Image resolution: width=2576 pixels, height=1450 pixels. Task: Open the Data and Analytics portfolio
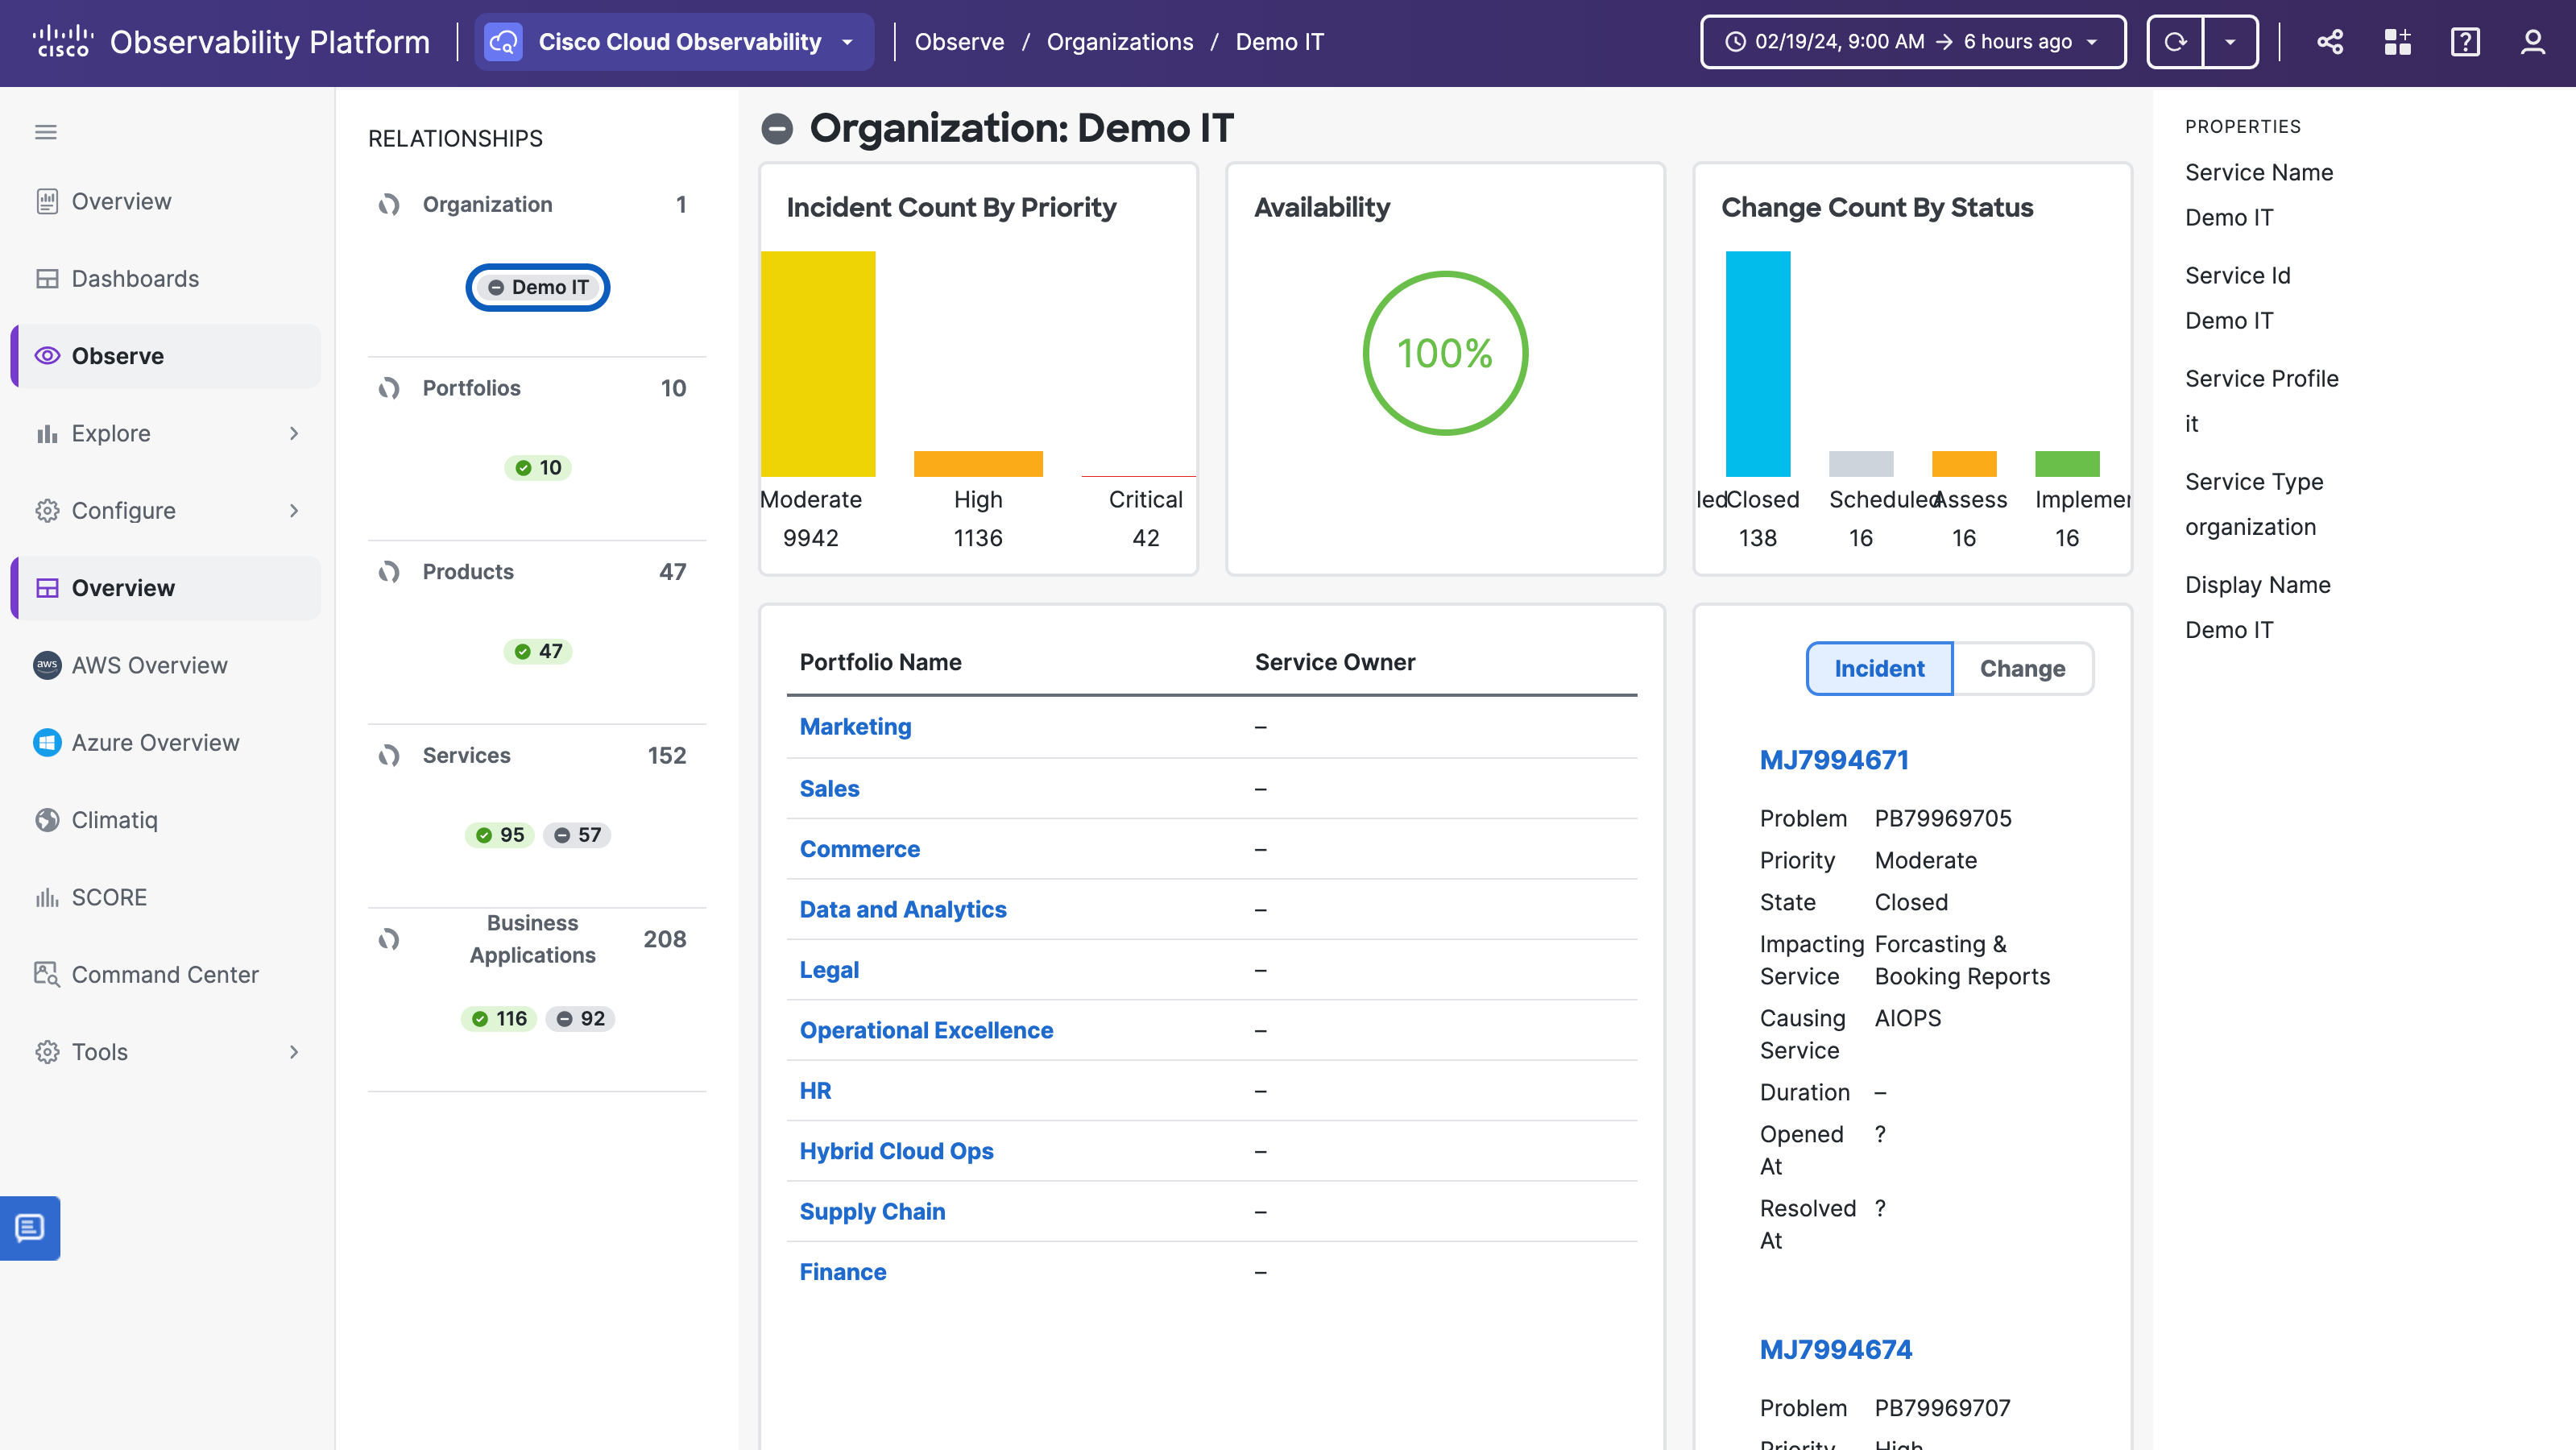903,910
